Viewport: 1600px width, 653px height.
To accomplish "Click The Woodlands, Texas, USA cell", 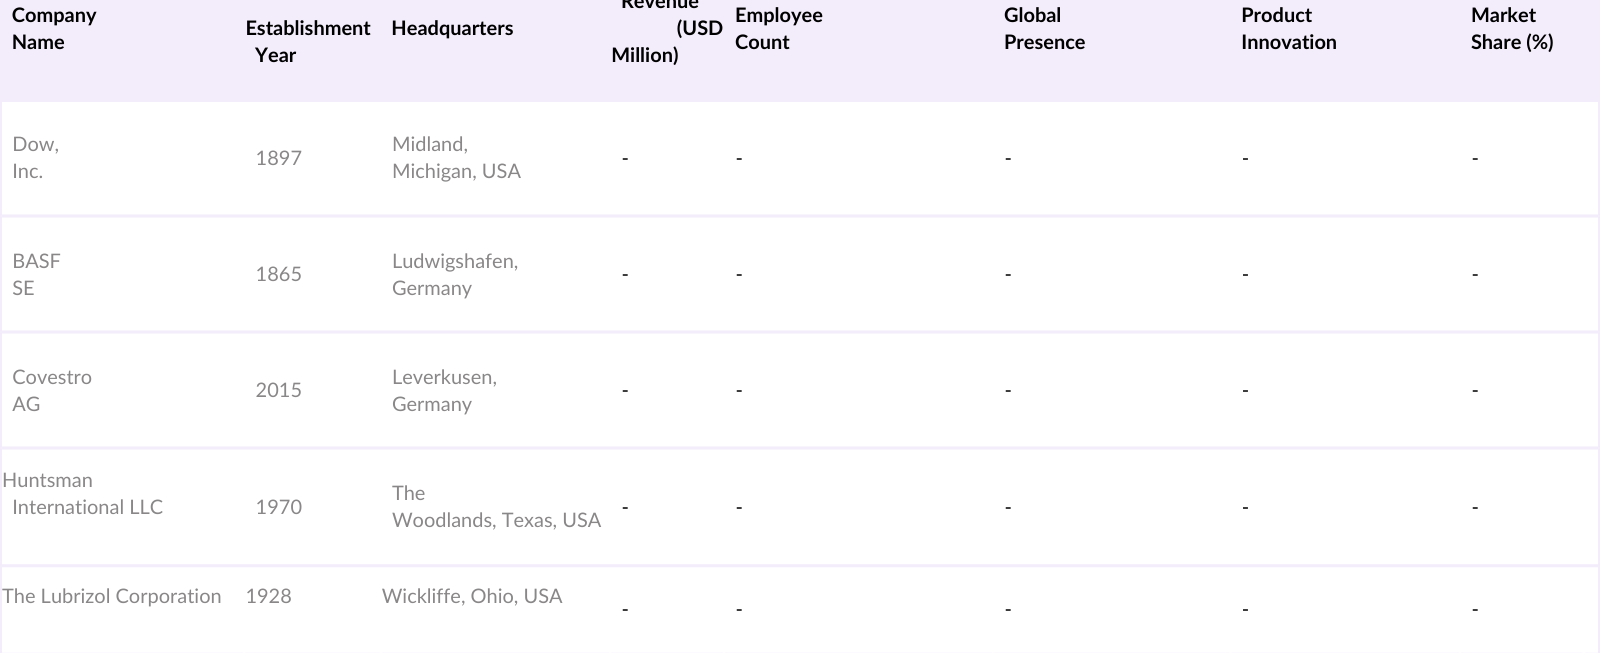I will coord(496,507).
